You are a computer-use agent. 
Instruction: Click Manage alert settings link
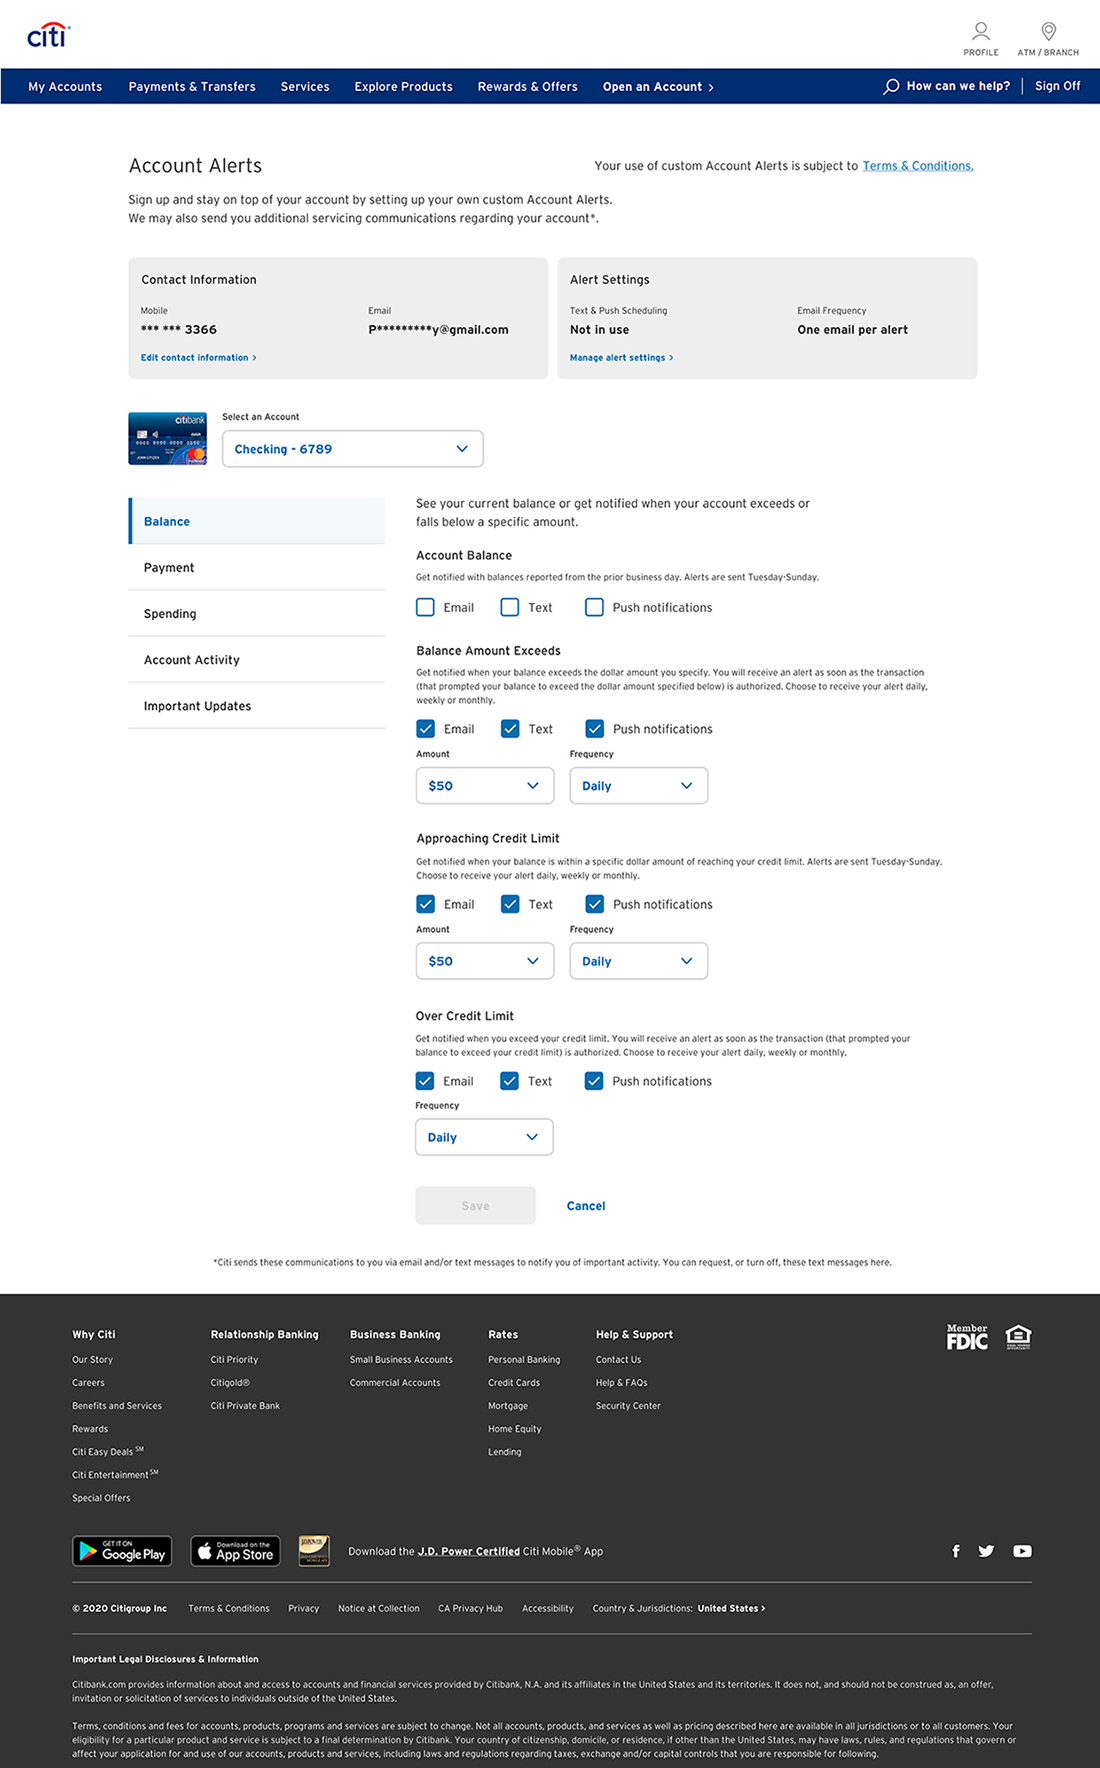621,357
